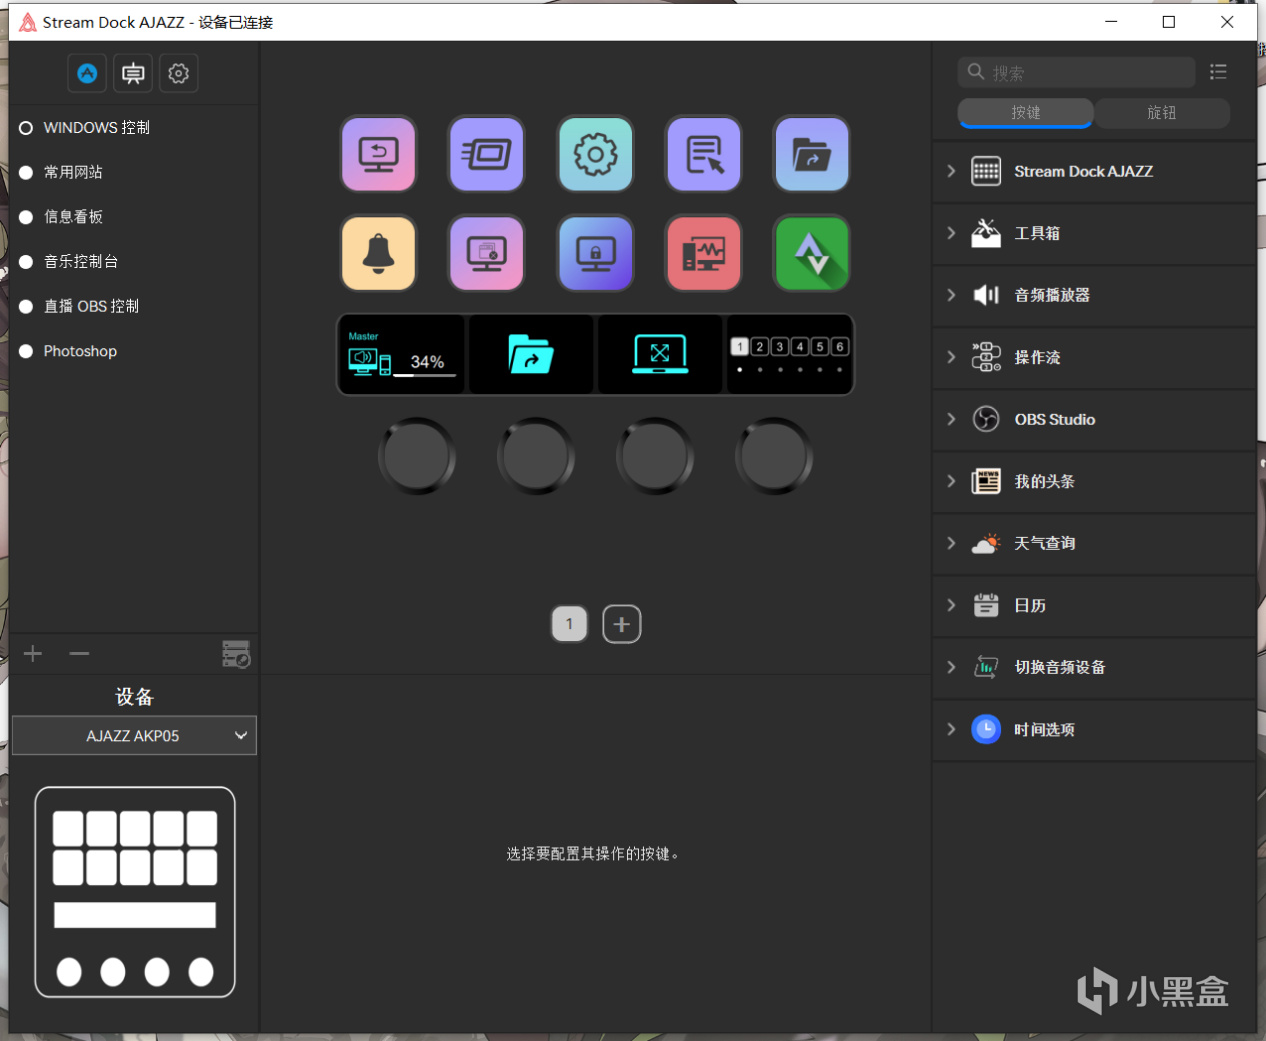Click the 我的头条 news icon
Screen dimensions: 1266x1041
coord(986,481)
